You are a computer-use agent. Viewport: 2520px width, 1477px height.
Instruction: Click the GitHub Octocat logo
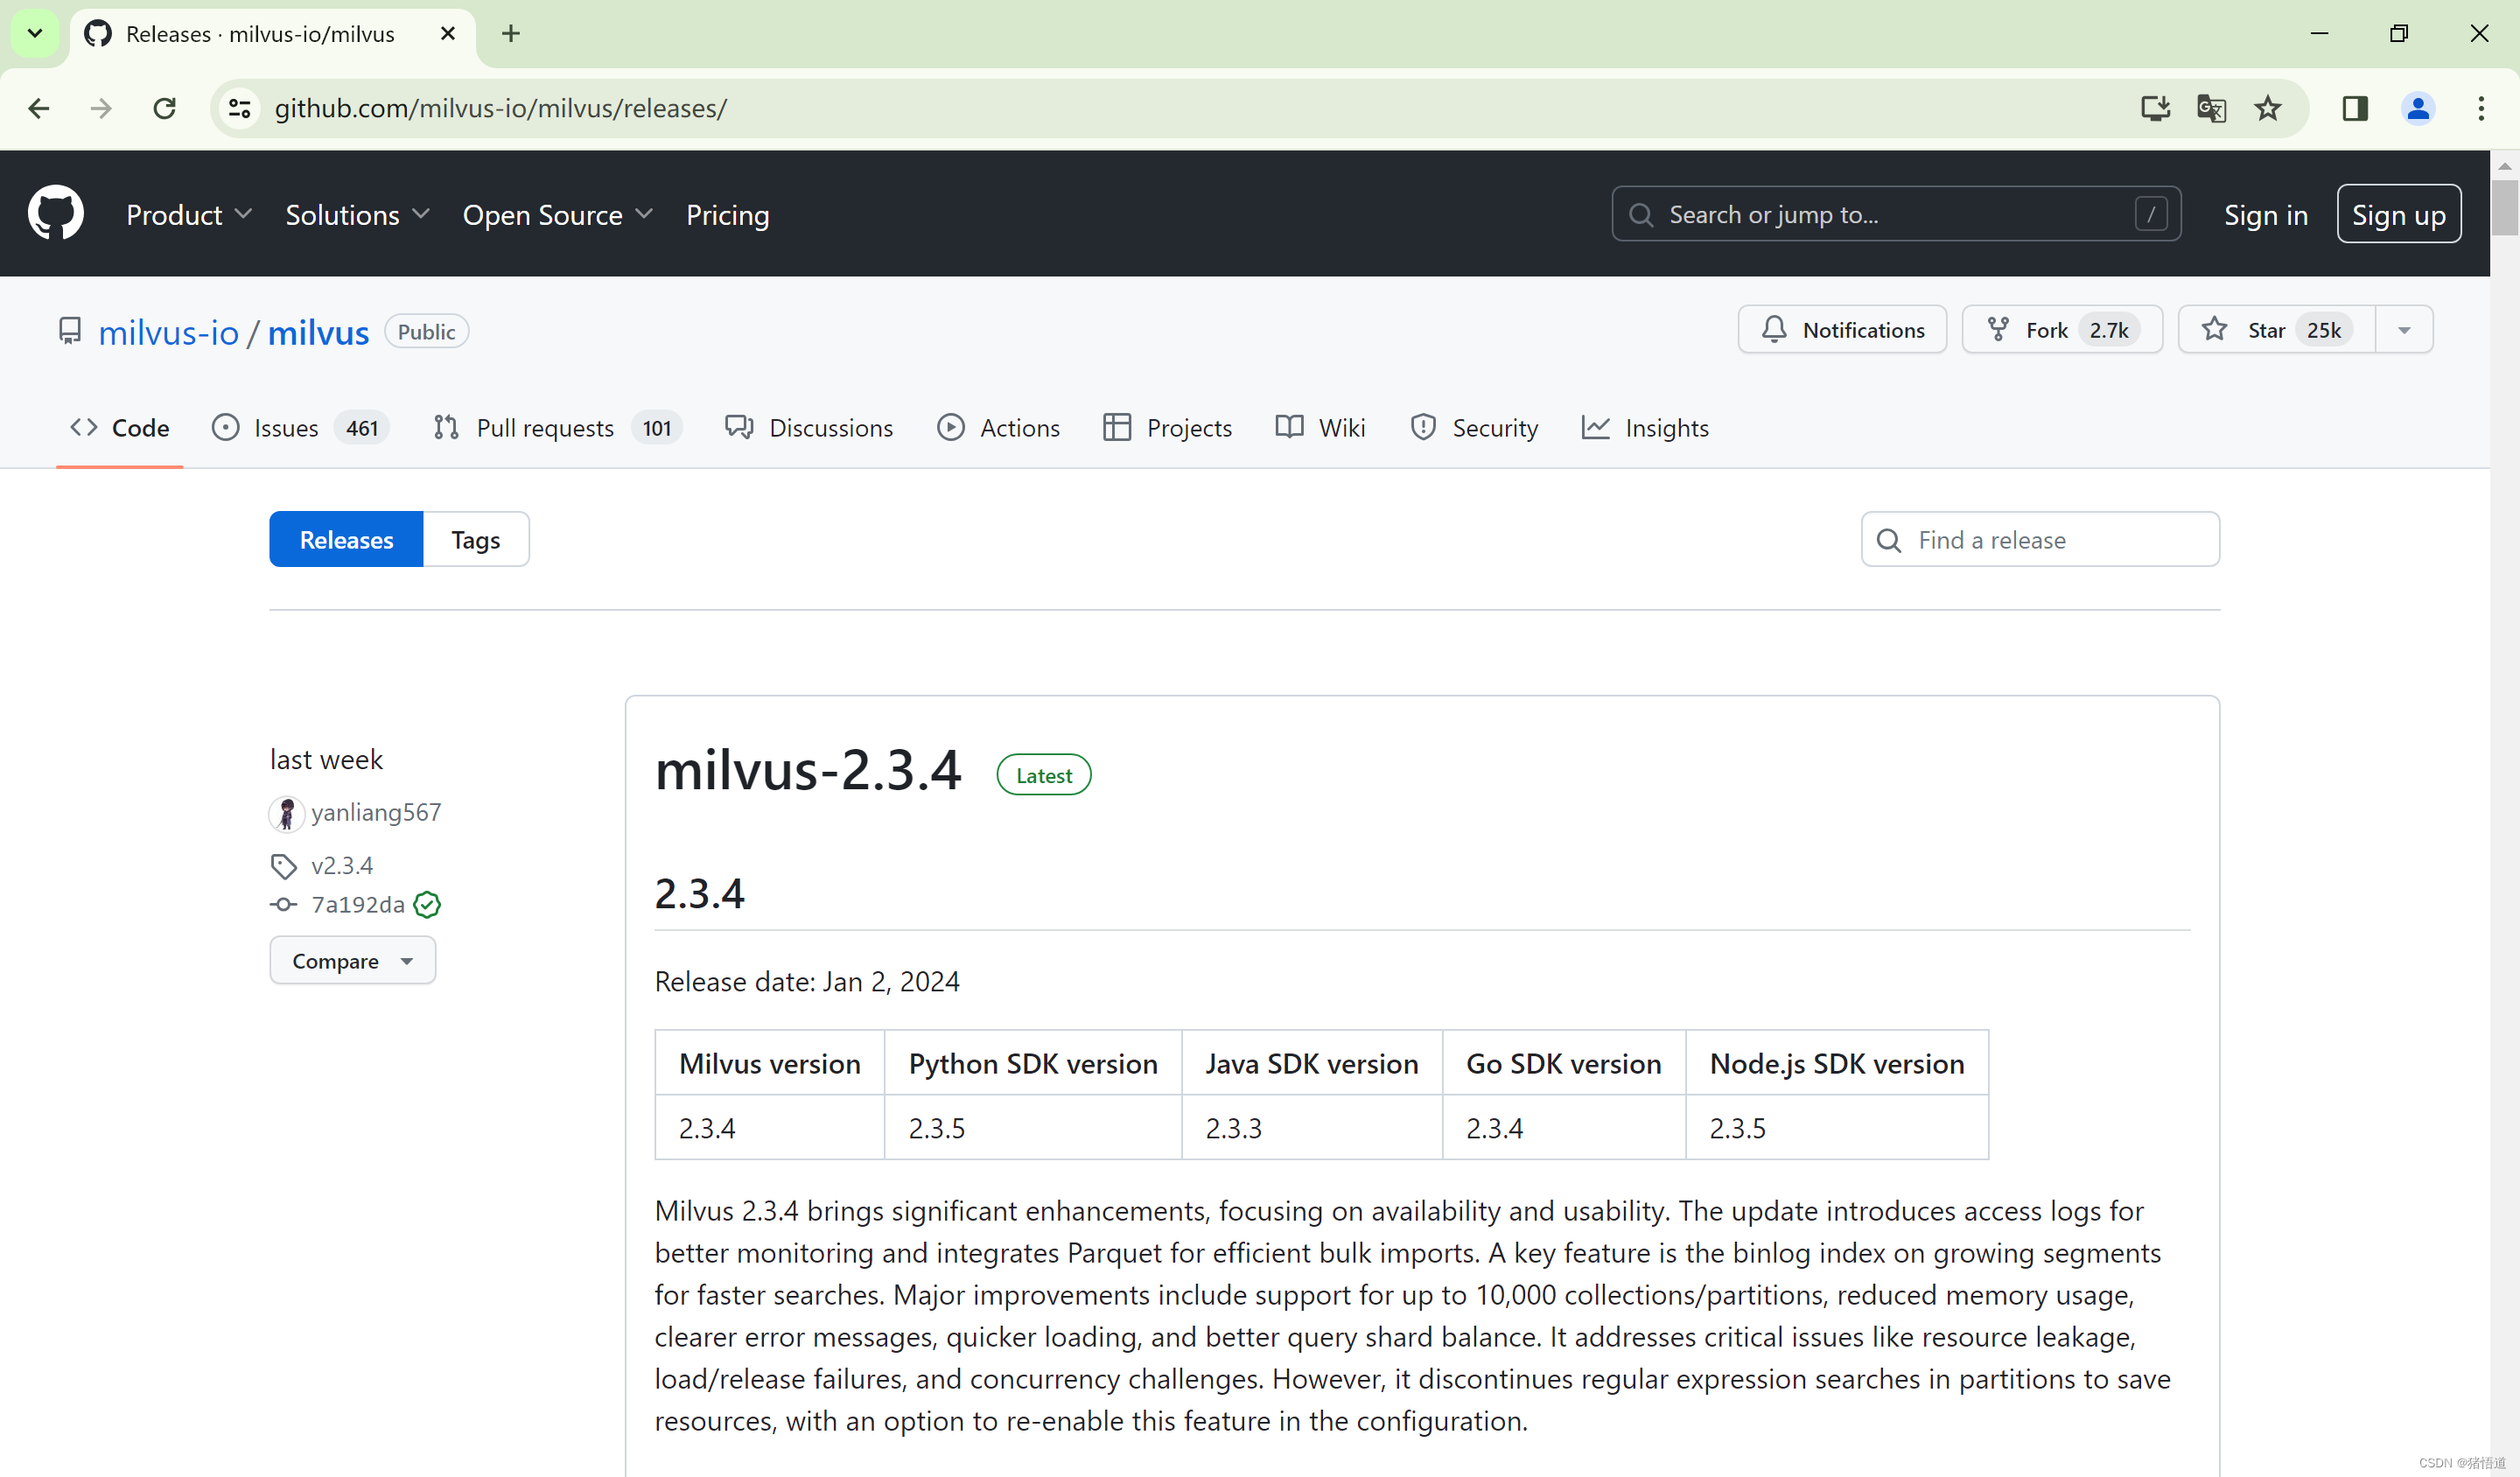(x=56, y=213)
